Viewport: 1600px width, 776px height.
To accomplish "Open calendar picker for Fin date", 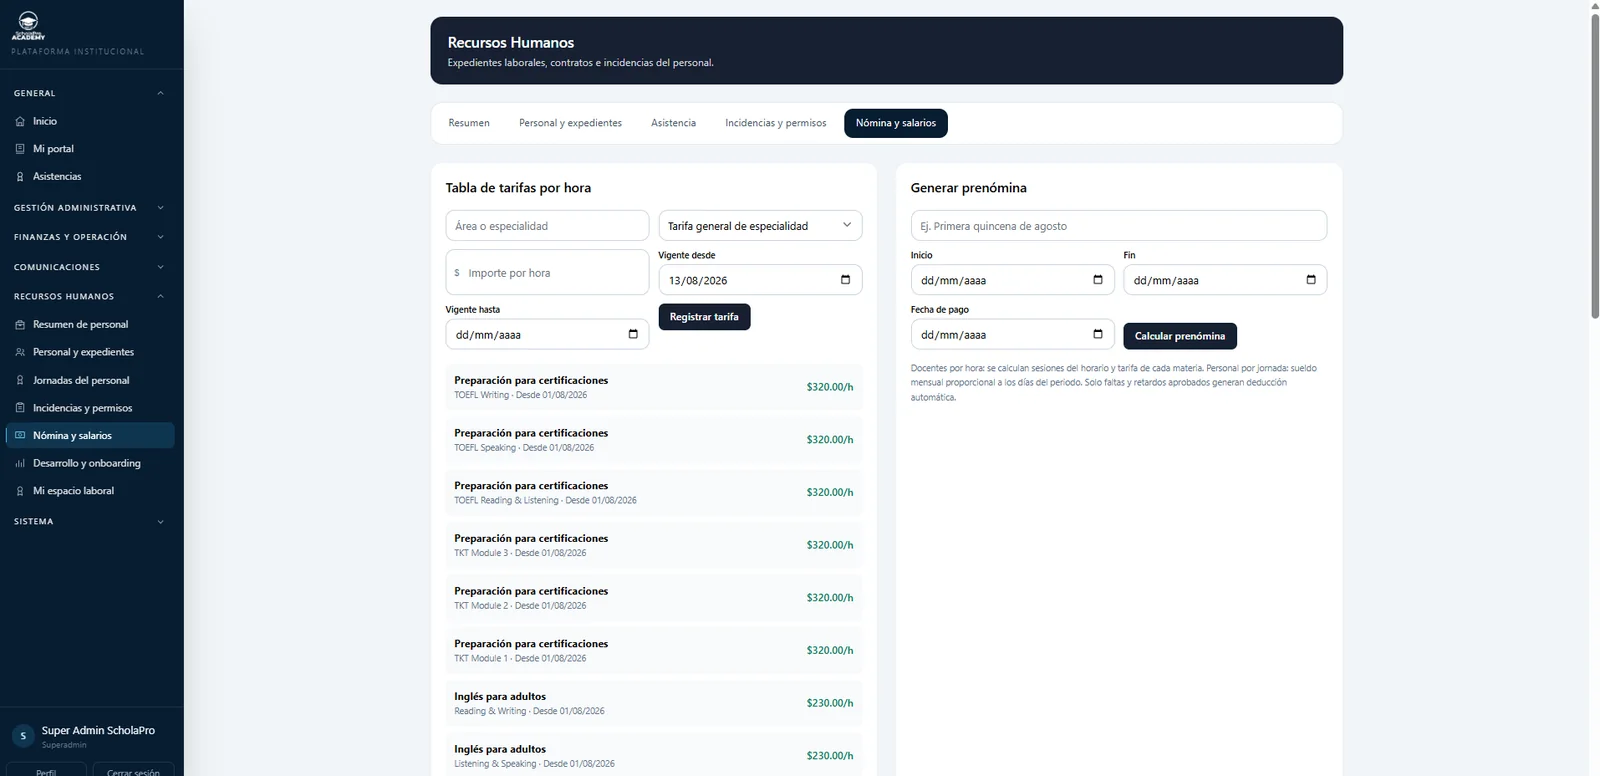I will (x=1311, y=280).
